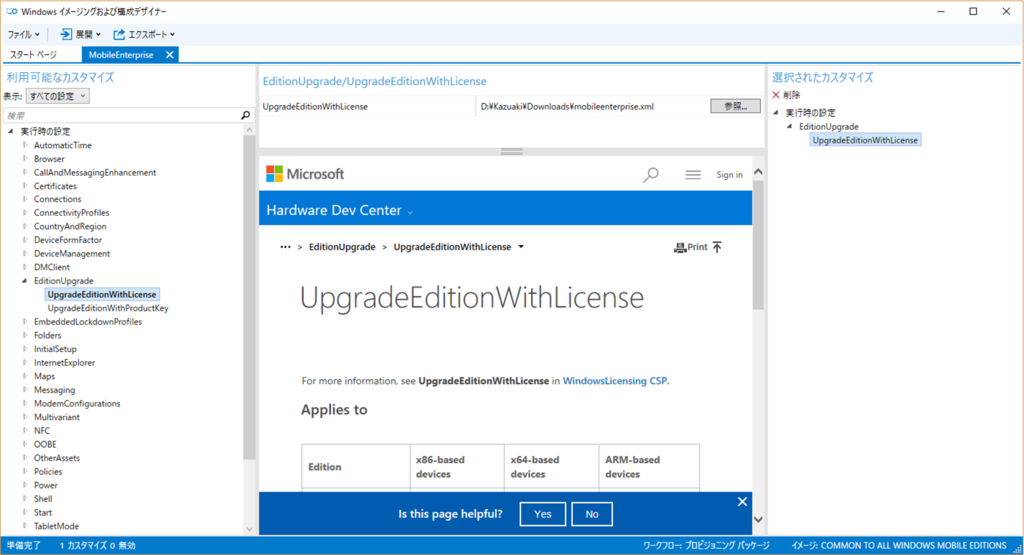This screenshot has width=1024, height=555.
Task: Expand the DeviceManagement node
Action: (25, 253)
